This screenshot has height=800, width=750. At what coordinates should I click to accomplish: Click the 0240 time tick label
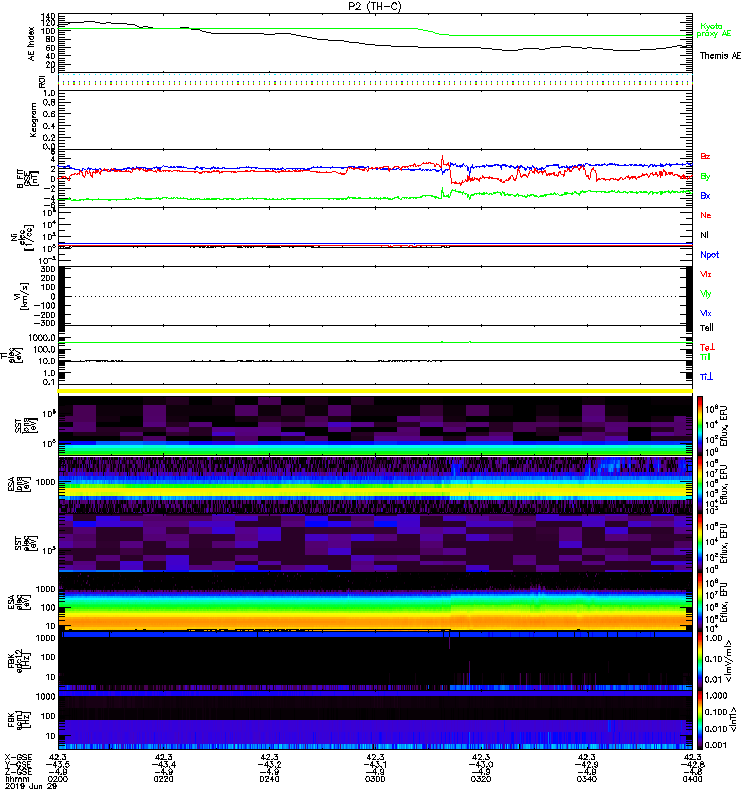pyautogui.click(x=269, y=779)
